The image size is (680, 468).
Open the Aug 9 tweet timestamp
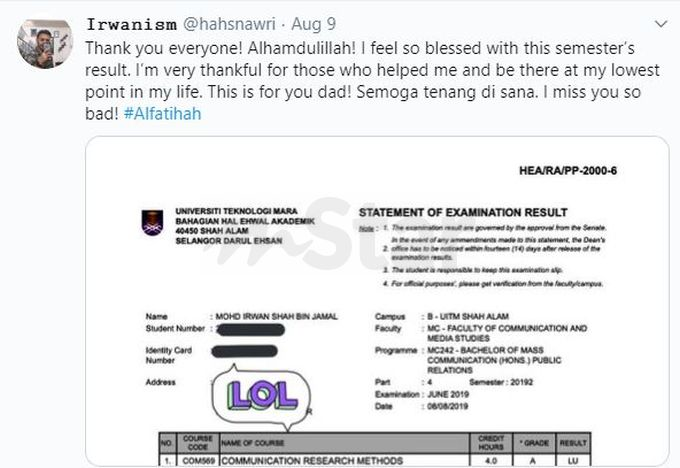(314, 24)
